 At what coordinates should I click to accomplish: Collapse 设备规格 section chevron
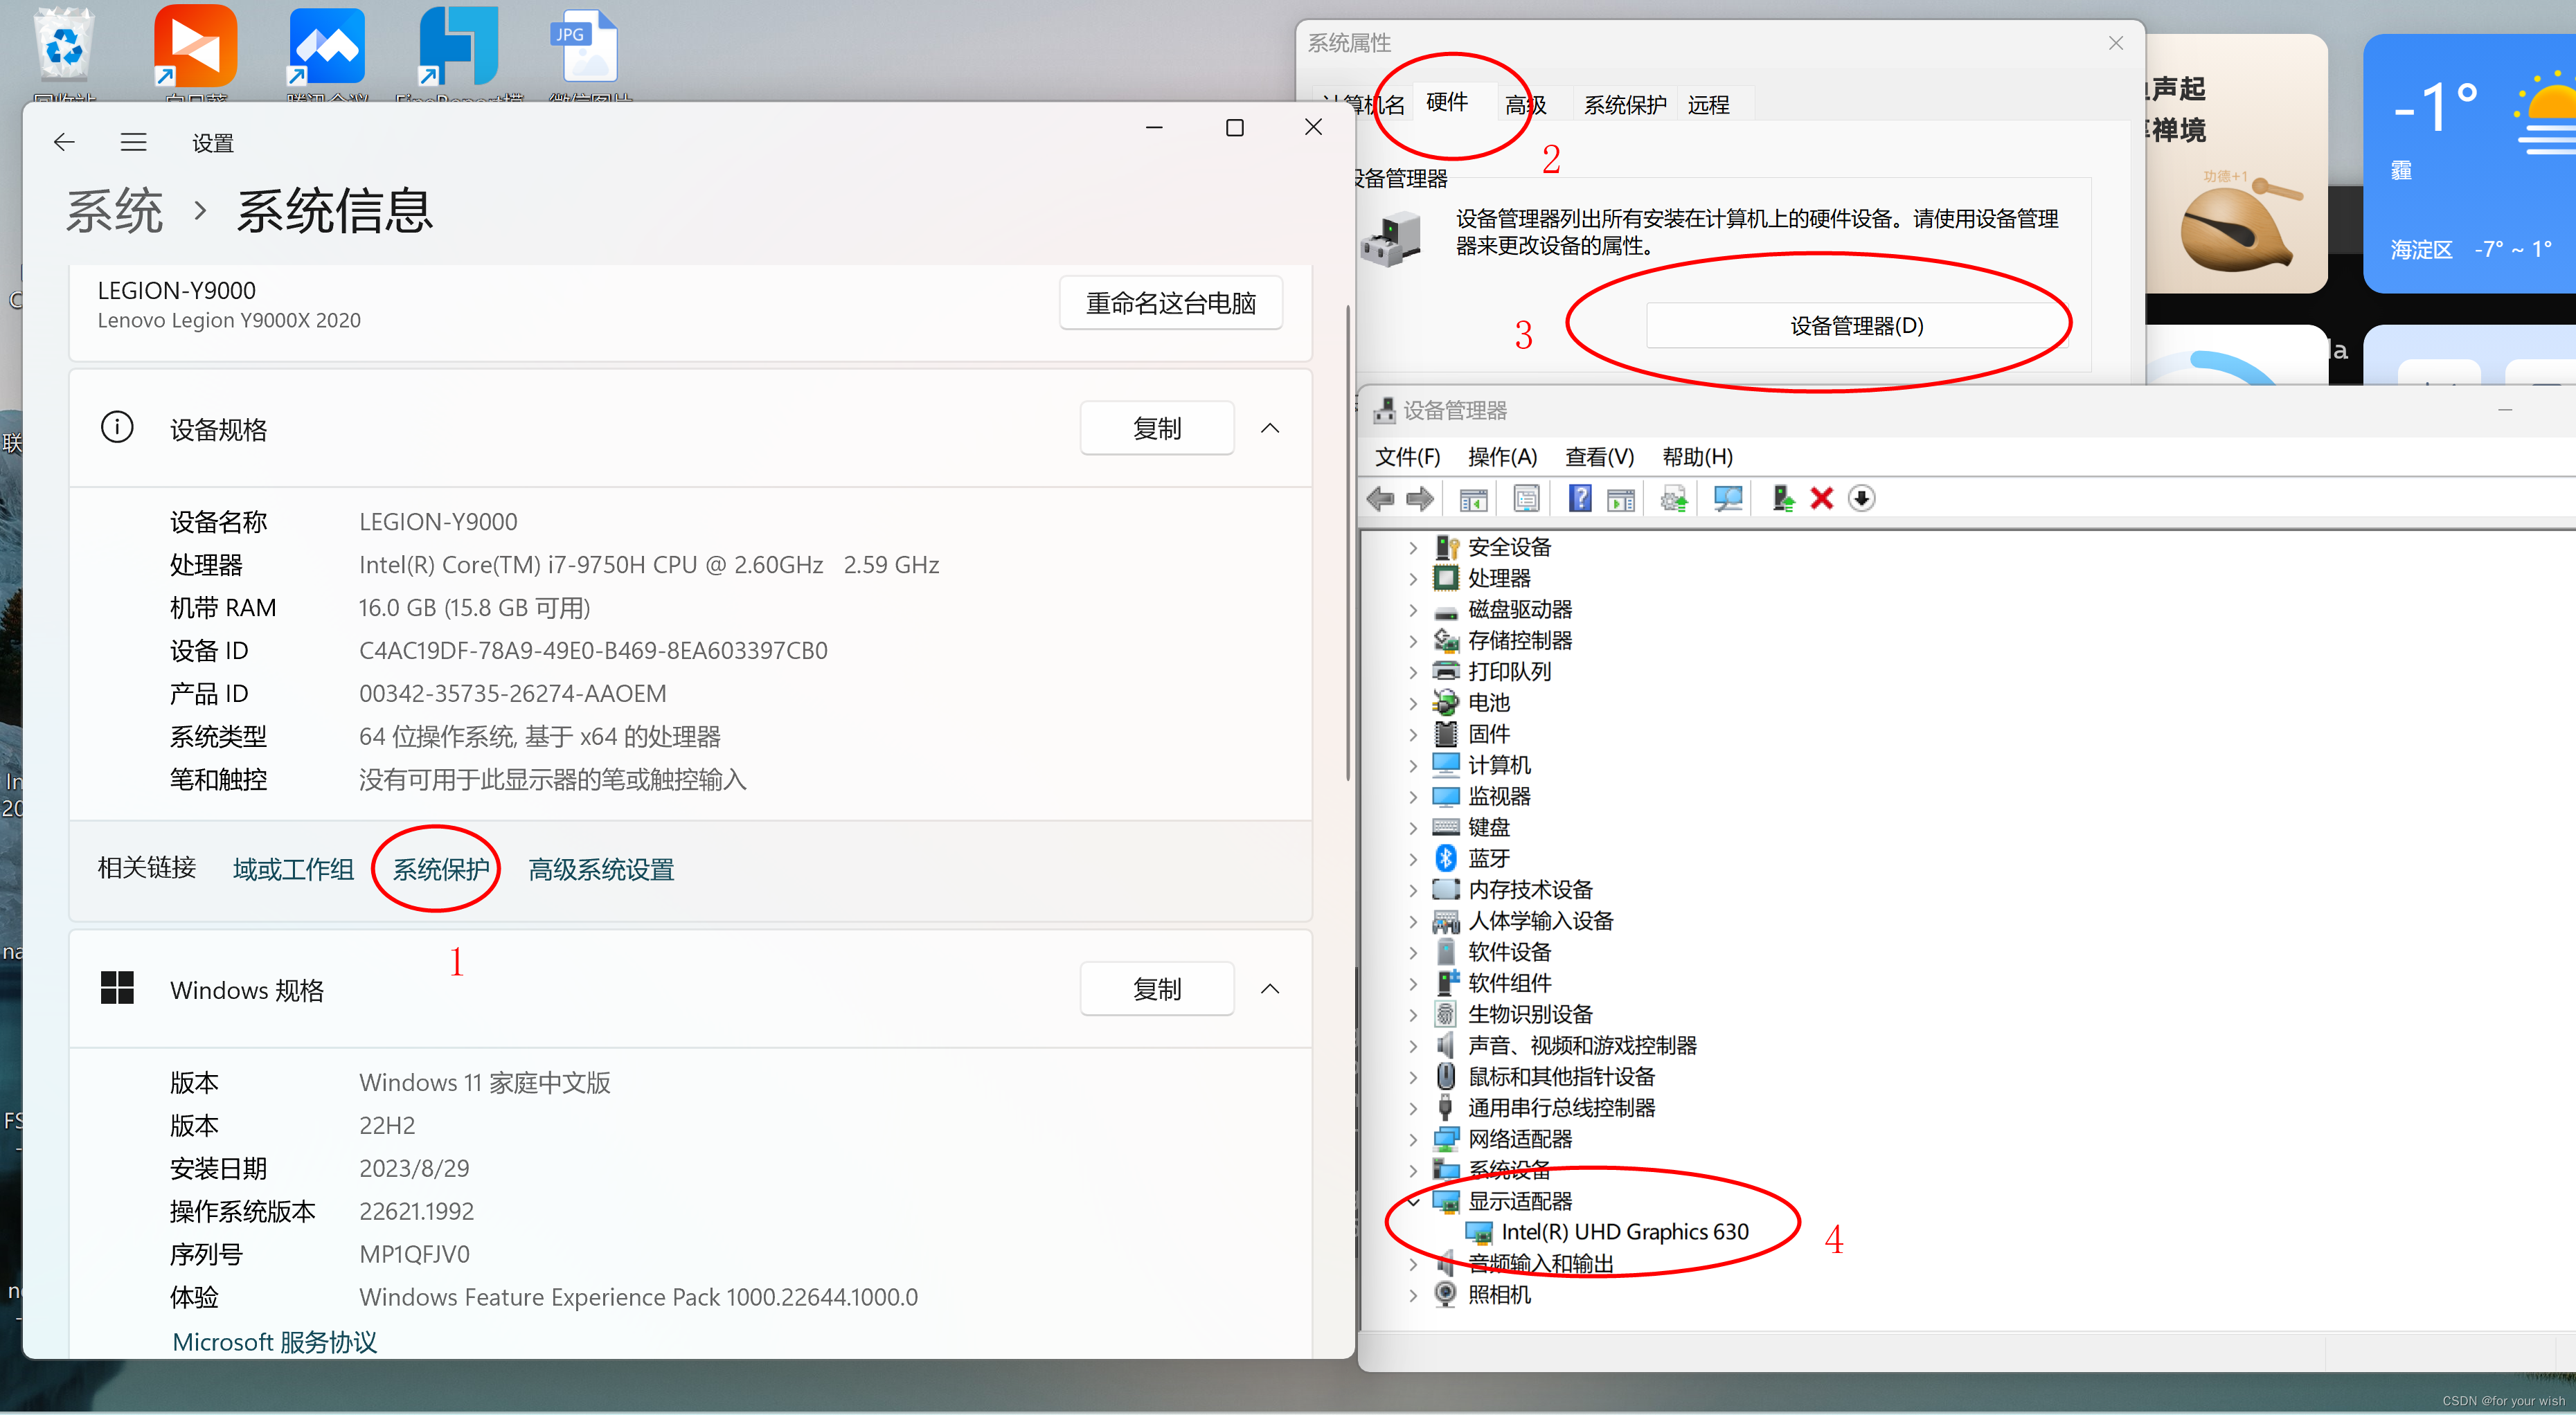point(1270,428)
